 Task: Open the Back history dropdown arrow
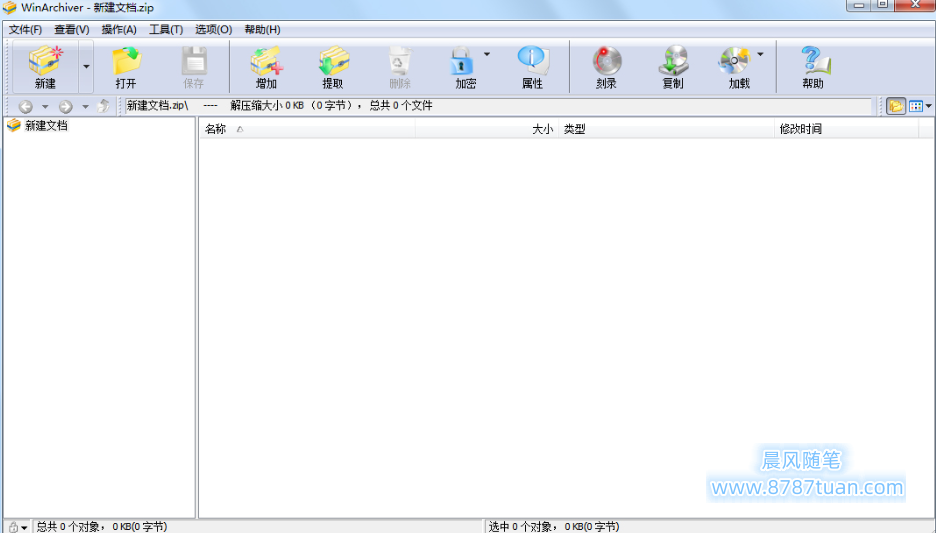click(x=45, y=107)
